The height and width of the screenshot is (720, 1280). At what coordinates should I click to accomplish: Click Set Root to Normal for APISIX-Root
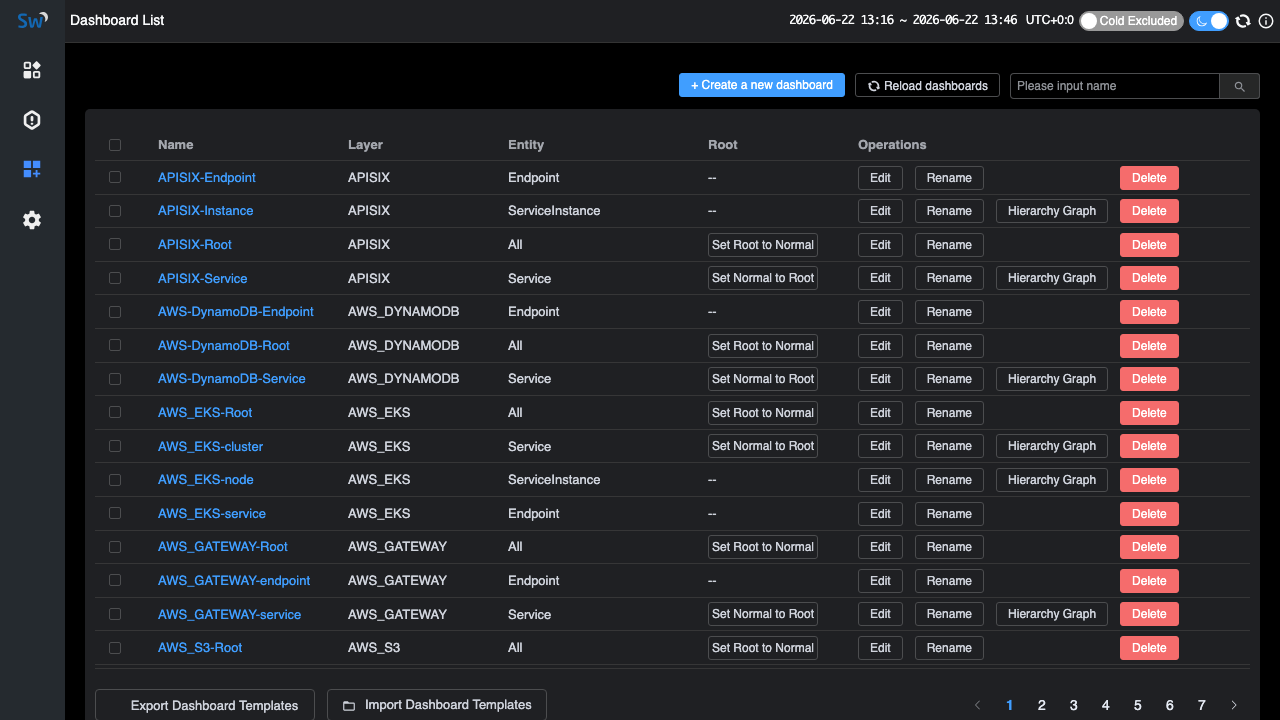pos(763,245)
